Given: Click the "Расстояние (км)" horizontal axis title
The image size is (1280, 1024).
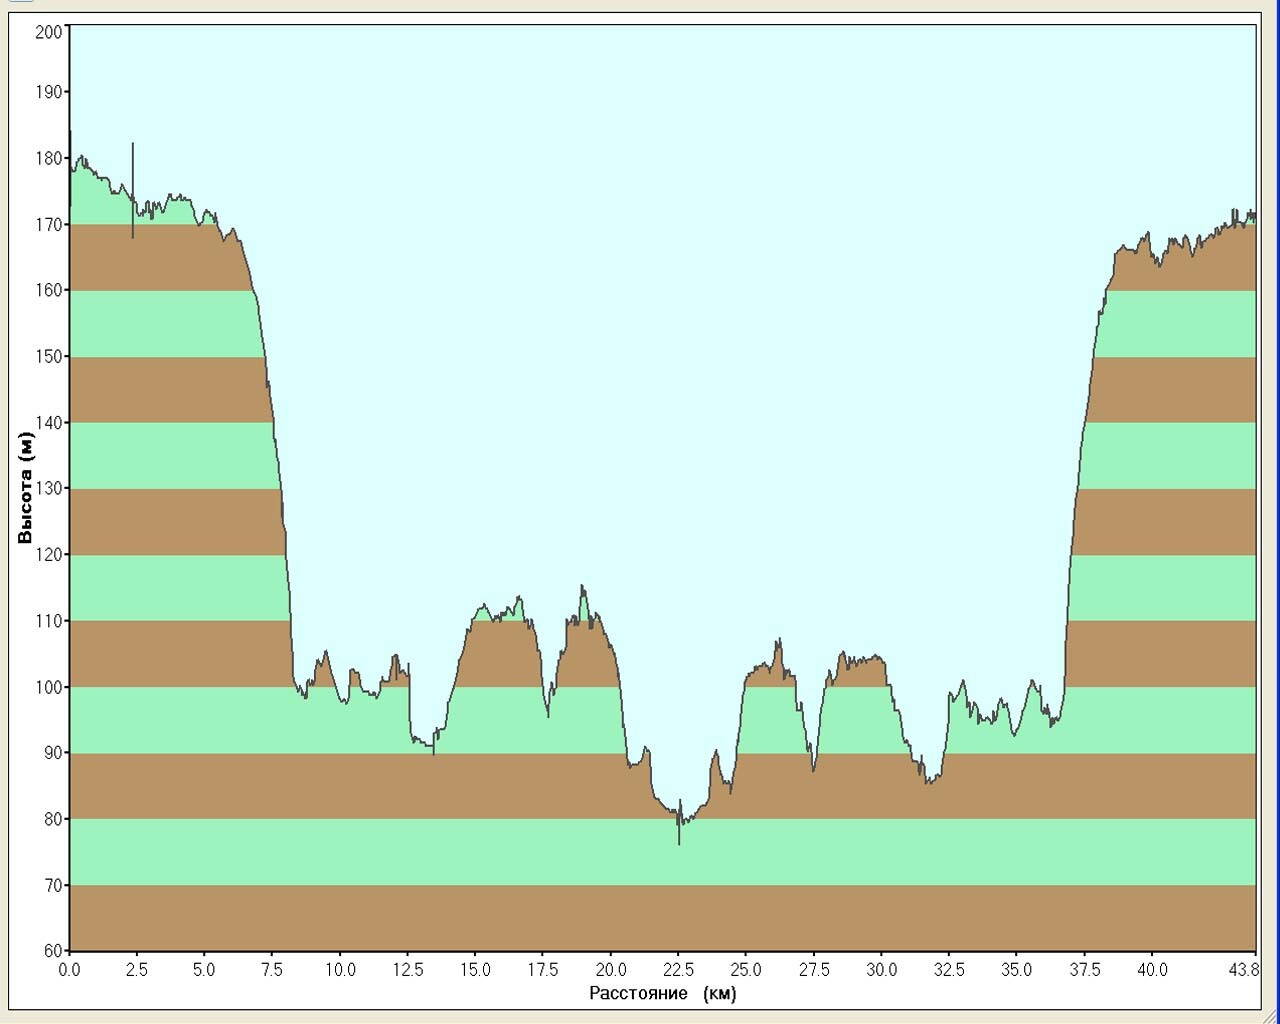Looking at the screenshot, I should tap(662, 993).
